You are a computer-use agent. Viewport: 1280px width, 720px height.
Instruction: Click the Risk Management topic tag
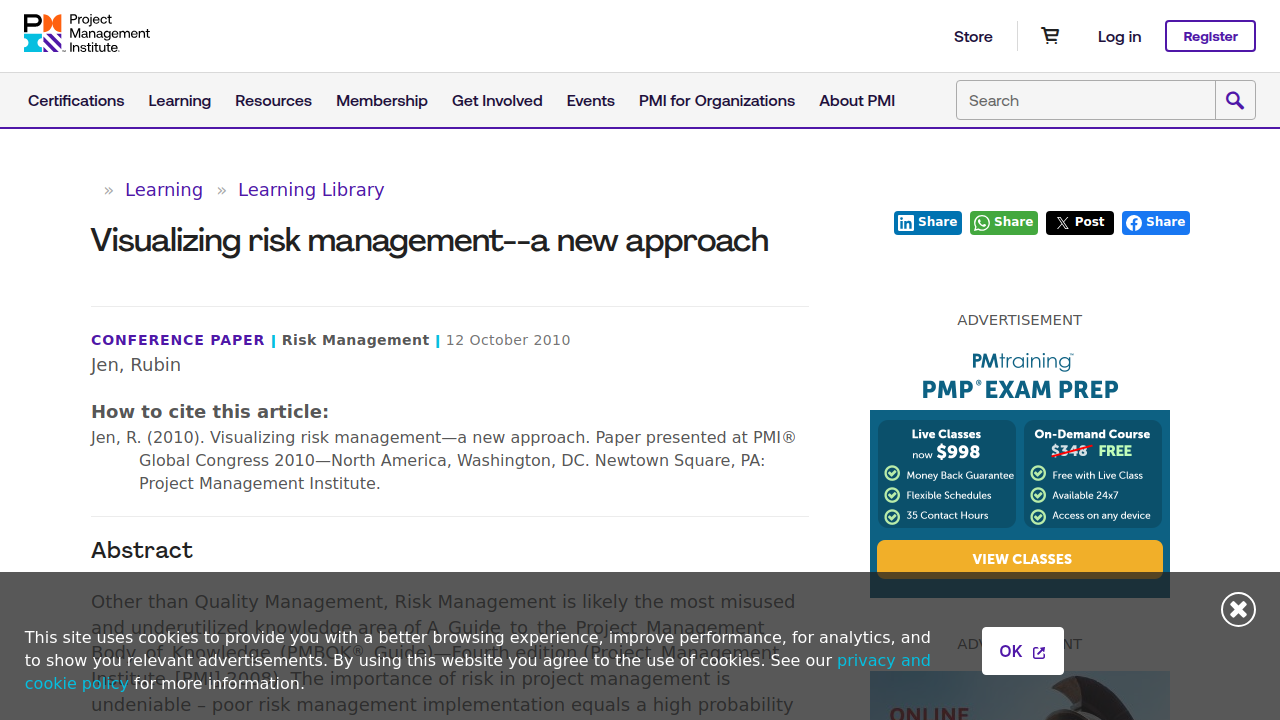point(356,340)
